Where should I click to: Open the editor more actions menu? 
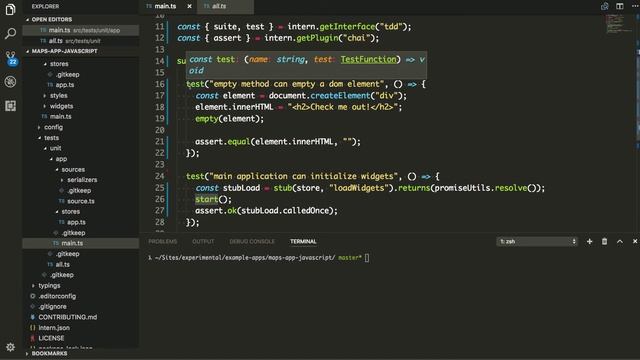tap(634, 6)
